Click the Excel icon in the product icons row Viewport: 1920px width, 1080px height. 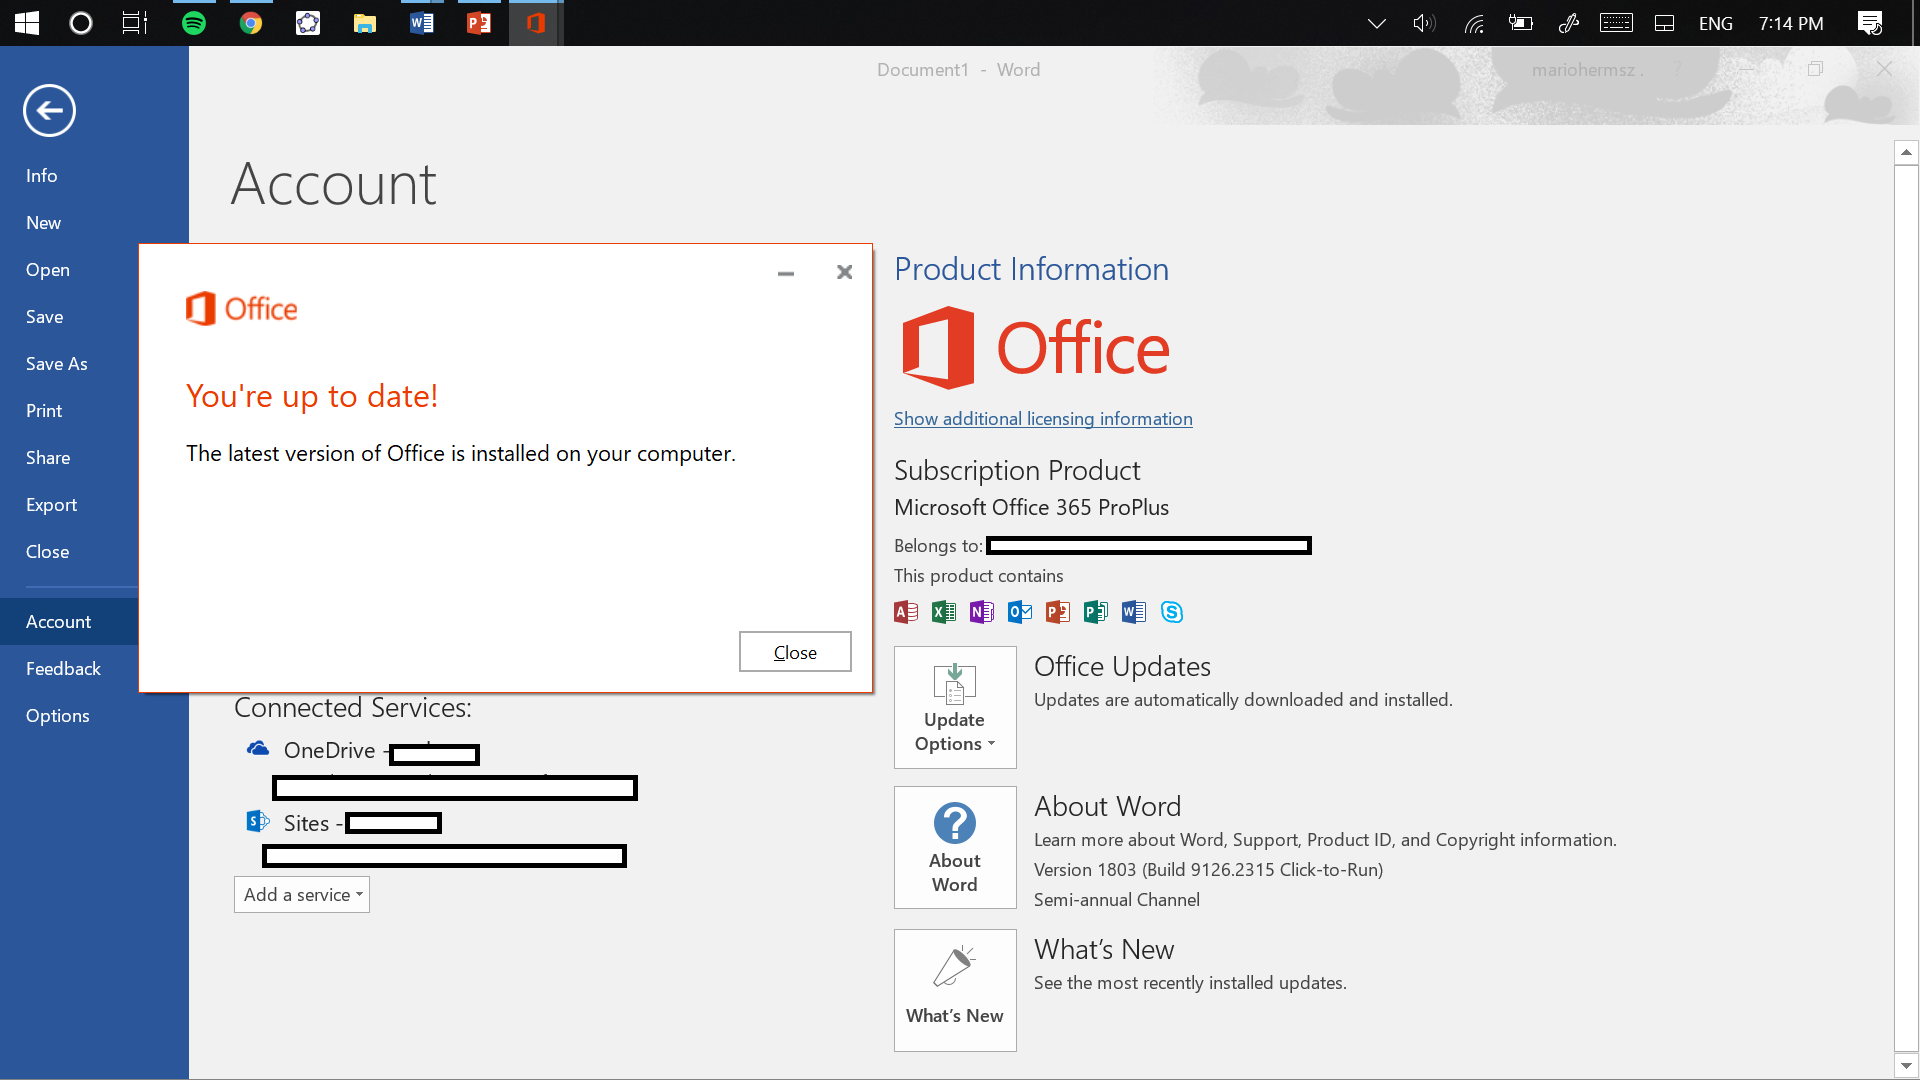click(x=944, y=612)
